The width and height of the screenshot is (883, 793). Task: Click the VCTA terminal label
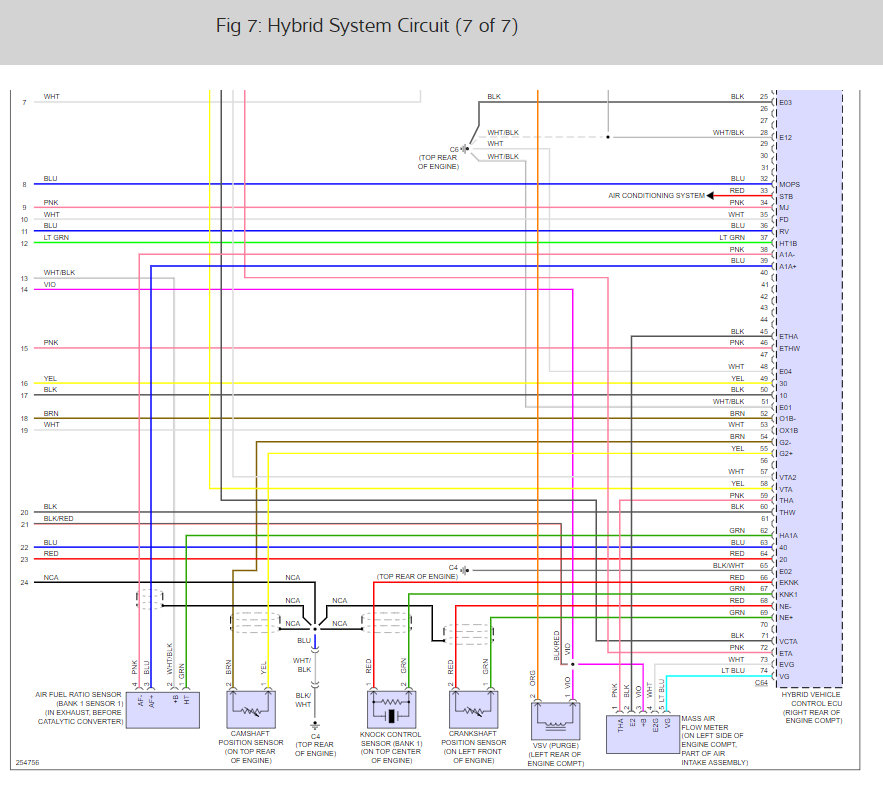point(788,641)
